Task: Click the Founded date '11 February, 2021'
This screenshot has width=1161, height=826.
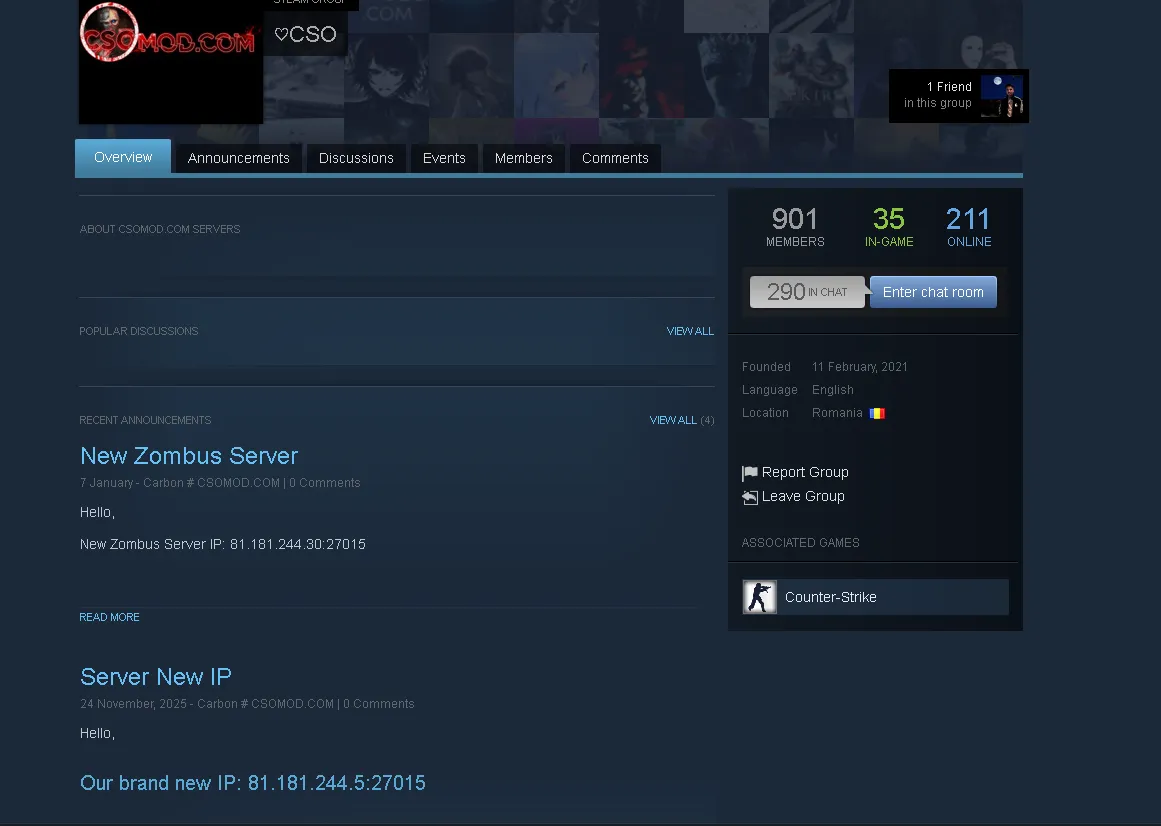Action: (x=860, y=367)
